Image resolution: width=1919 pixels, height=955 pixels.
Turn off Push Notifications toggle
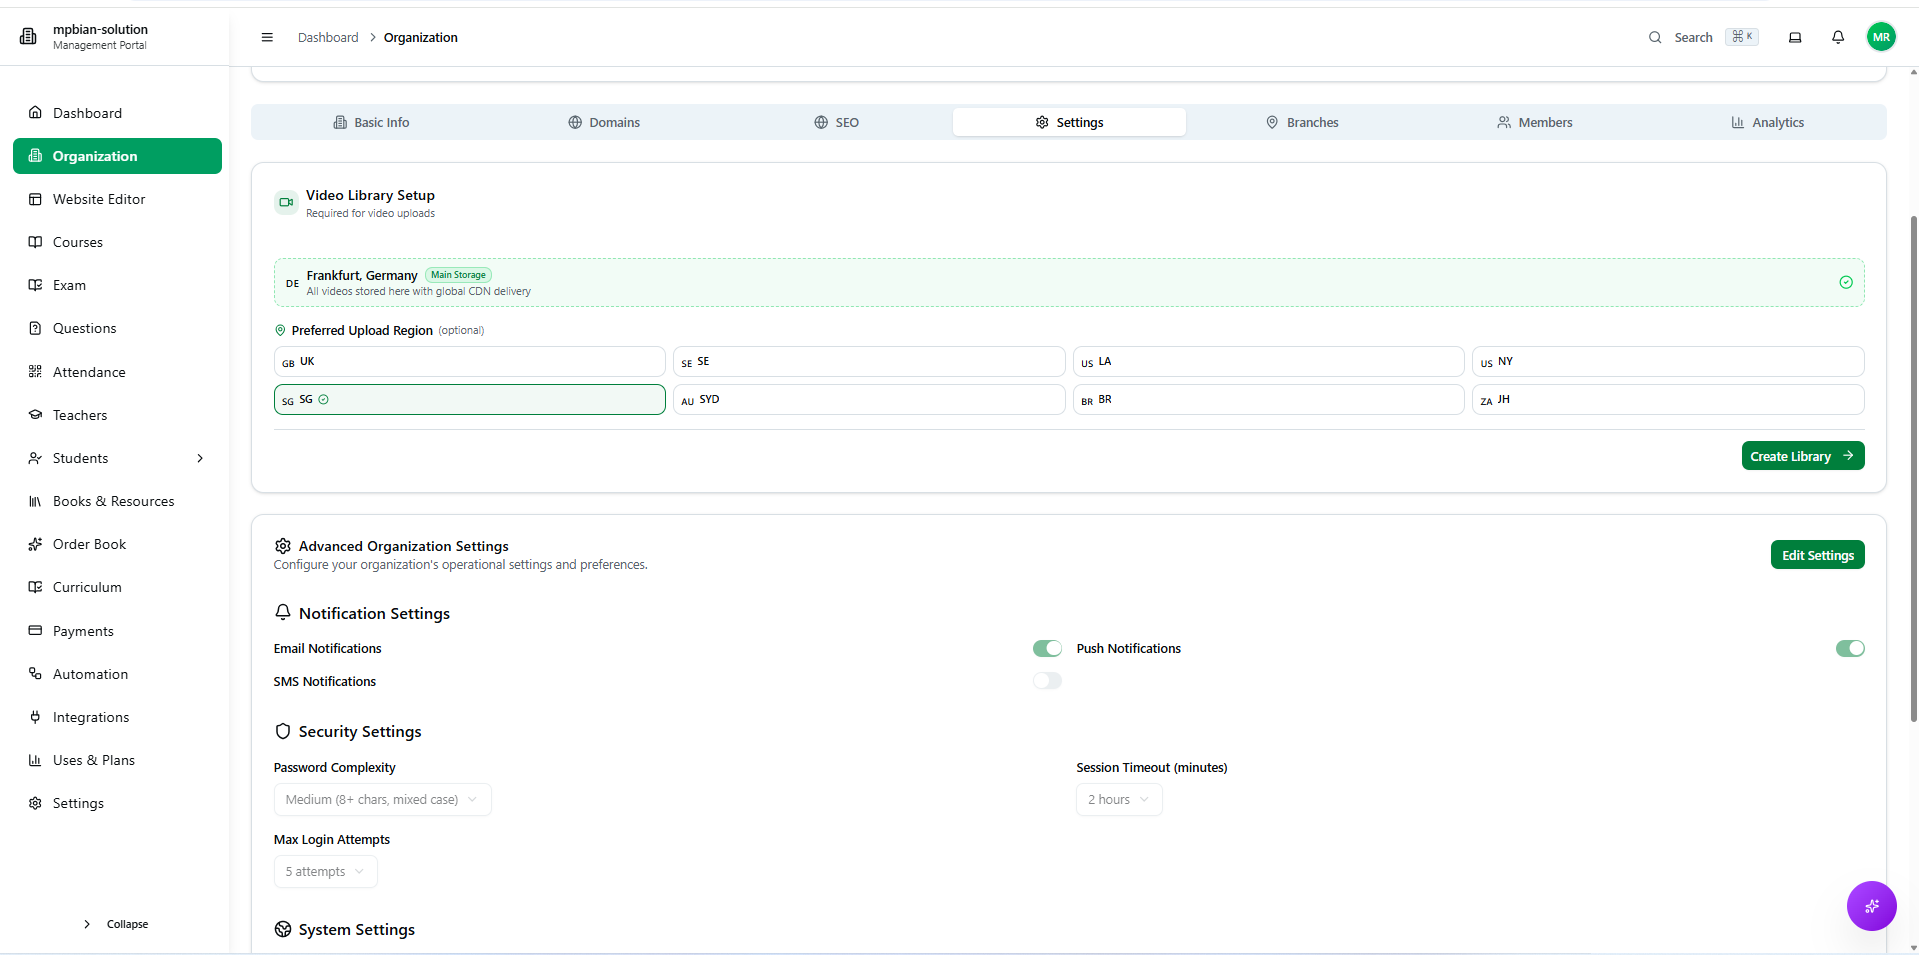pyautogui.click(x=1849, y=649)
